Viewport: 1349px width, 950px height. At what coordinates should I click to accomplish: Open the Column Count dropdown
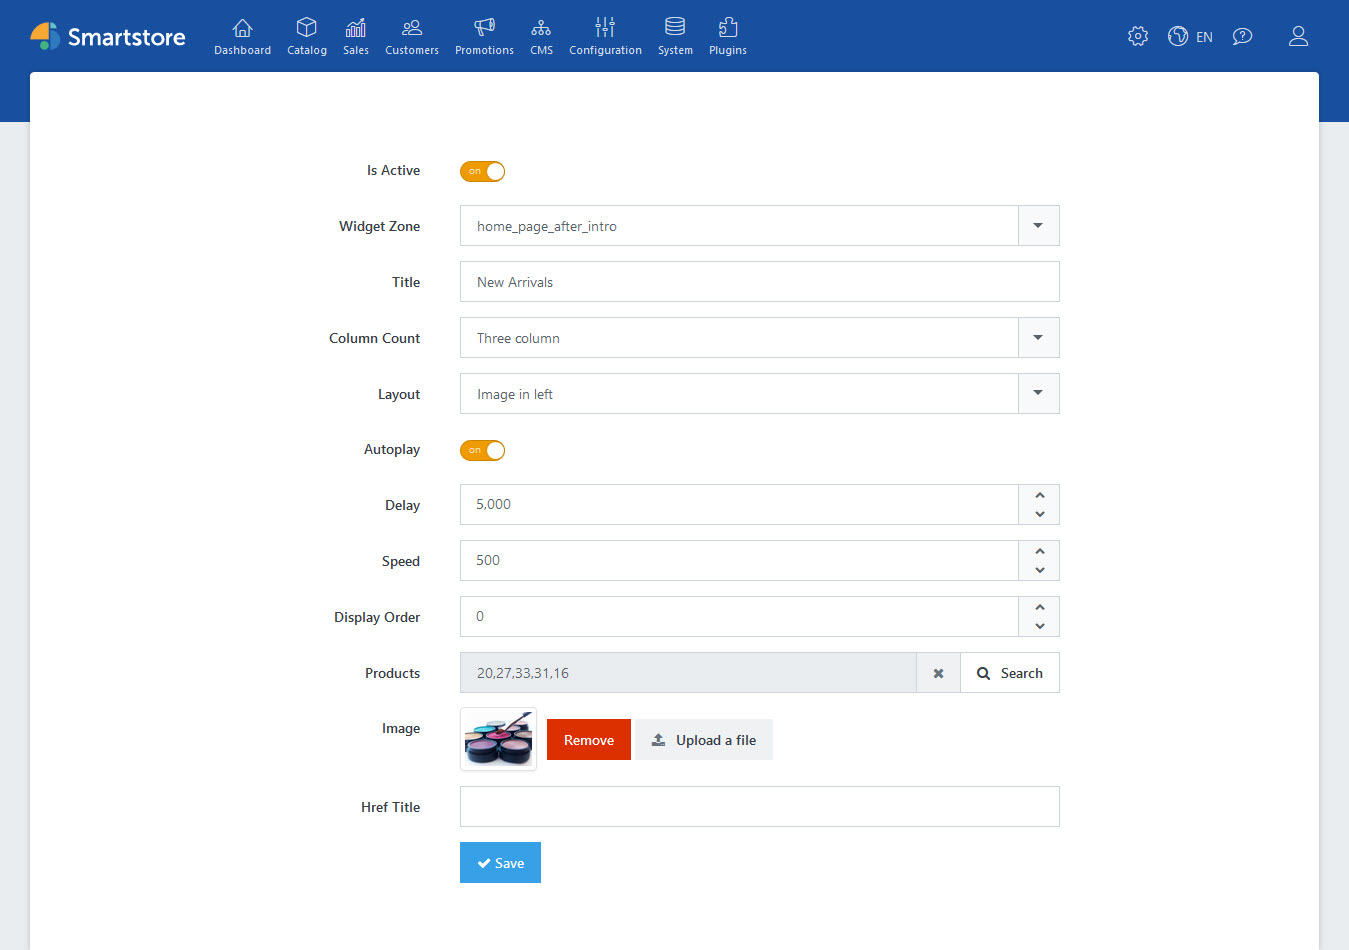point(1038,338)
